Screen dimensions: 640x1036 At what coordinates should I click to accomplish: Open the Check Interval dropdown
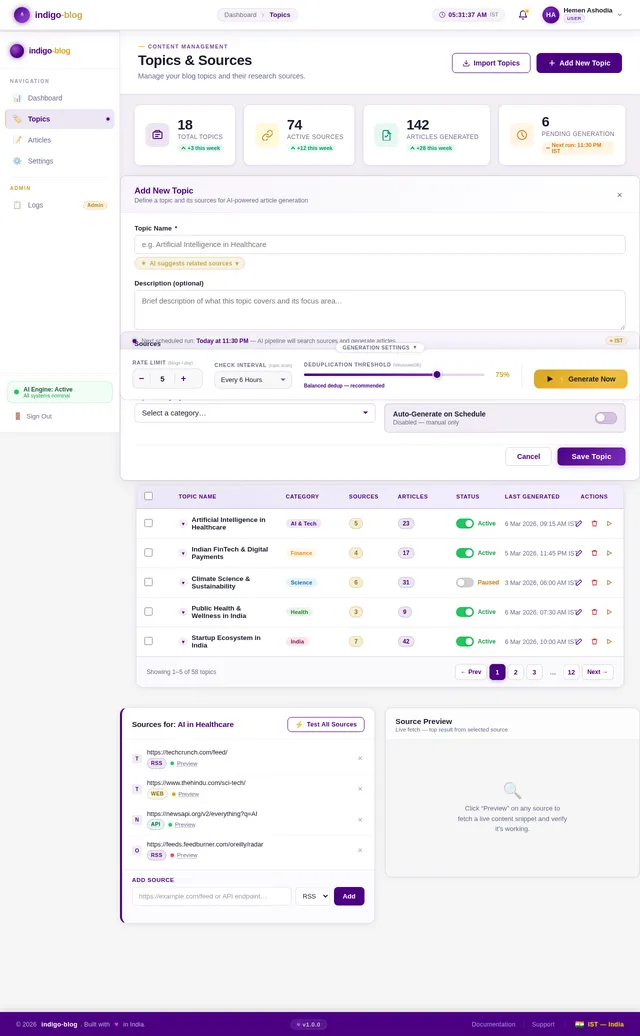[x=252, y=380]
